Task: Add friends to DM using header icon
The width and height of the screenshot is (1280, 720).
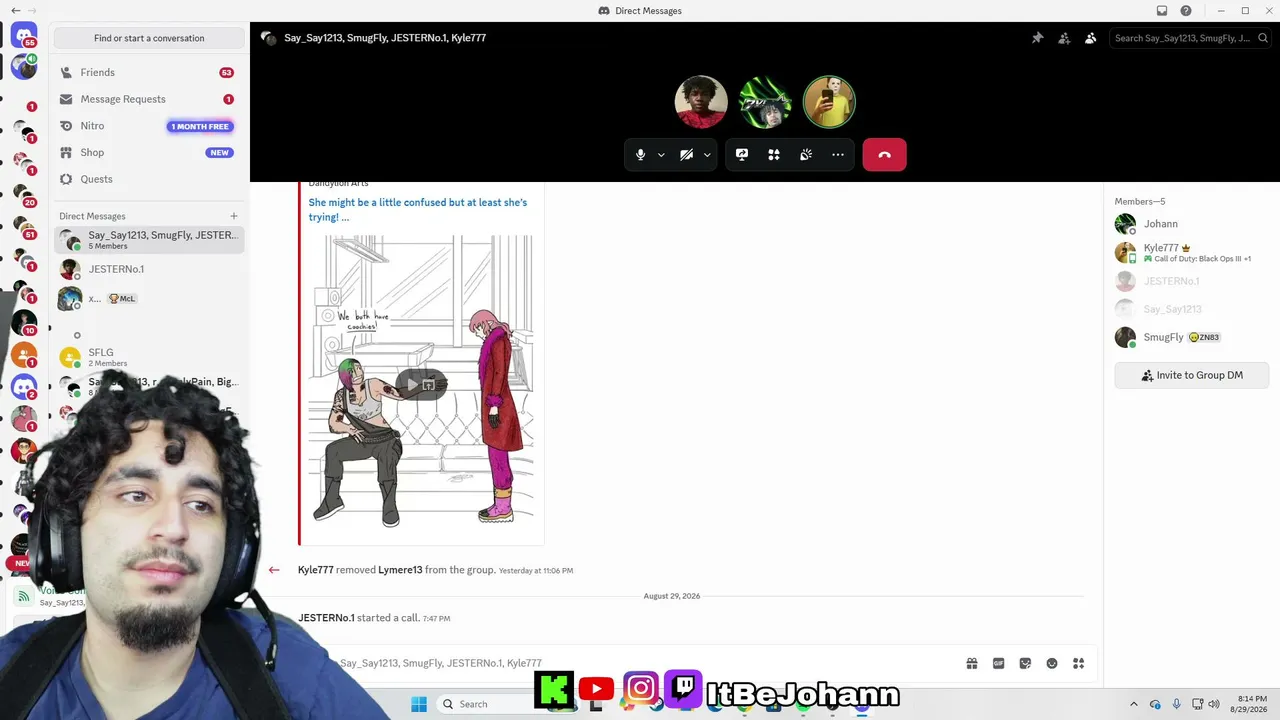Action: coord(1064,38)
